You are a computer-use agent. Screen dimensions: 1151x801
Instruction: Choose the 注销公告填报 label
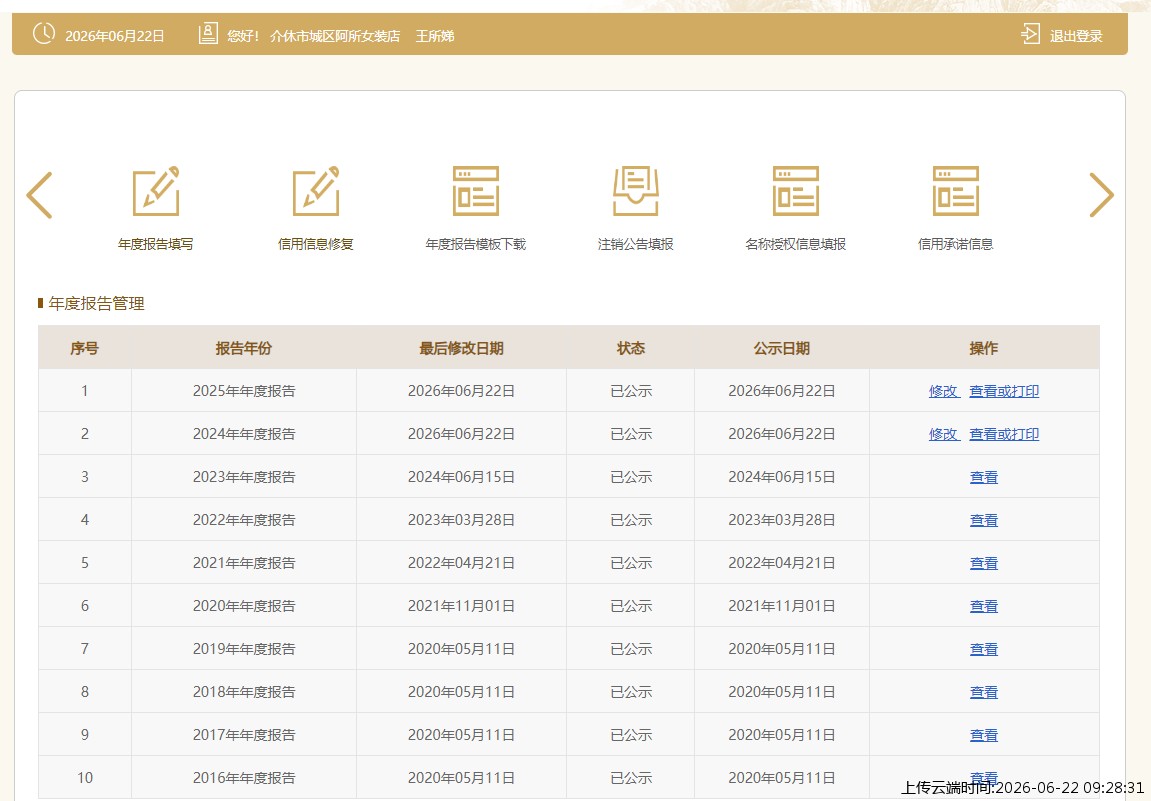[x=636, y=244]
